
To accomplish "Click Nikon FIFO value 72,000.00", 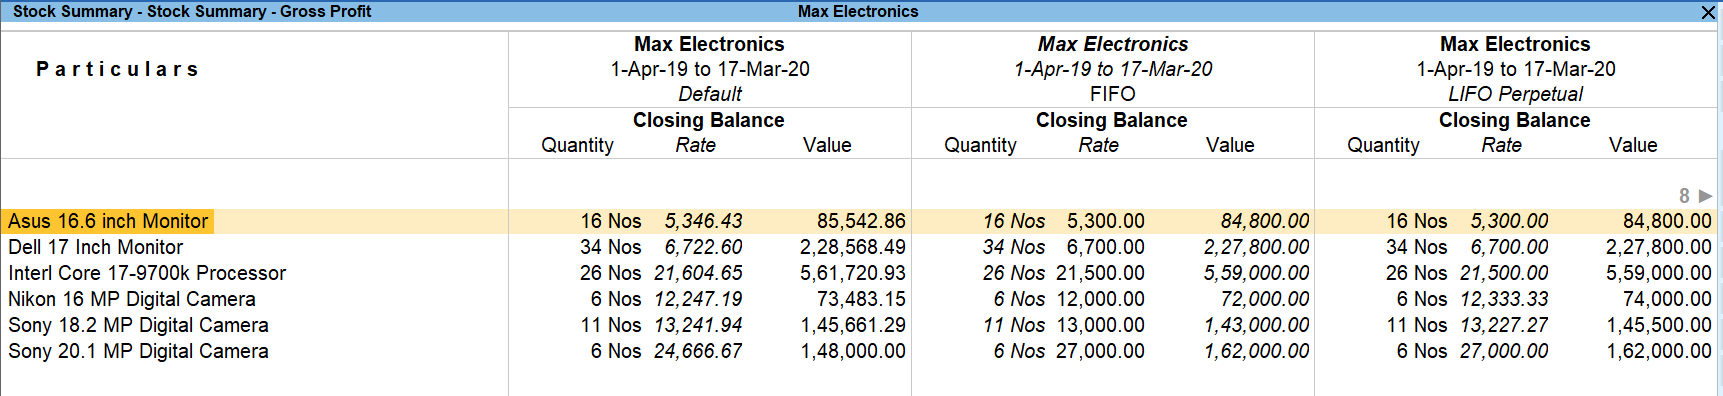I will pyautogui.click(x=1265, y=299).
